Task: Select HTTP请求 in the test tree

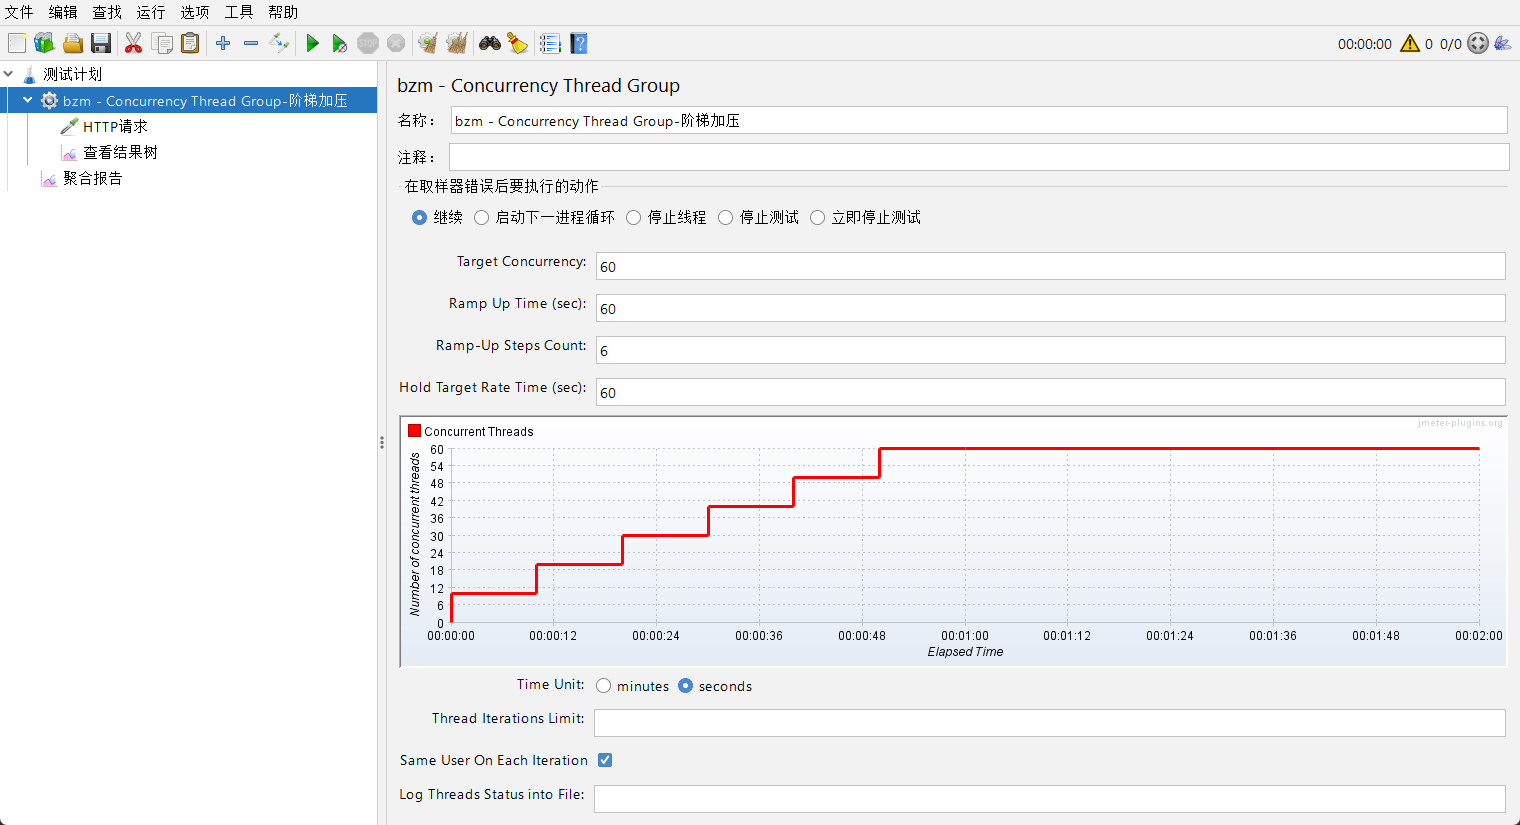Action: pos(115,127)
